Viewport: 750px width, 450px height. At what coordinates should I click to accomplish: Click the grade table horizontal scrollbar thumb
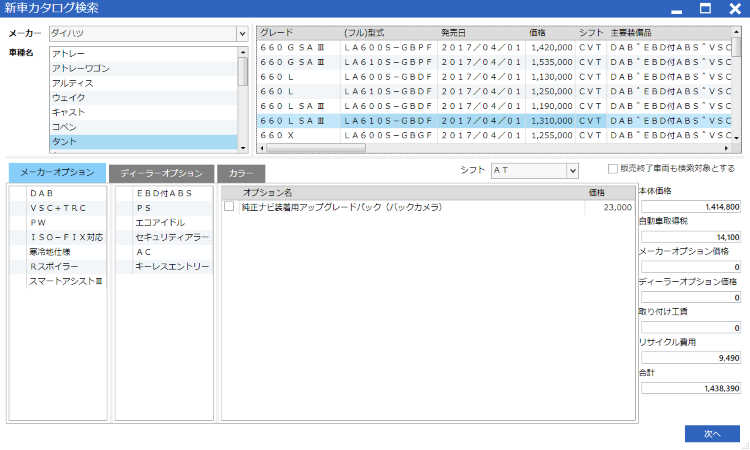[316, 148]
